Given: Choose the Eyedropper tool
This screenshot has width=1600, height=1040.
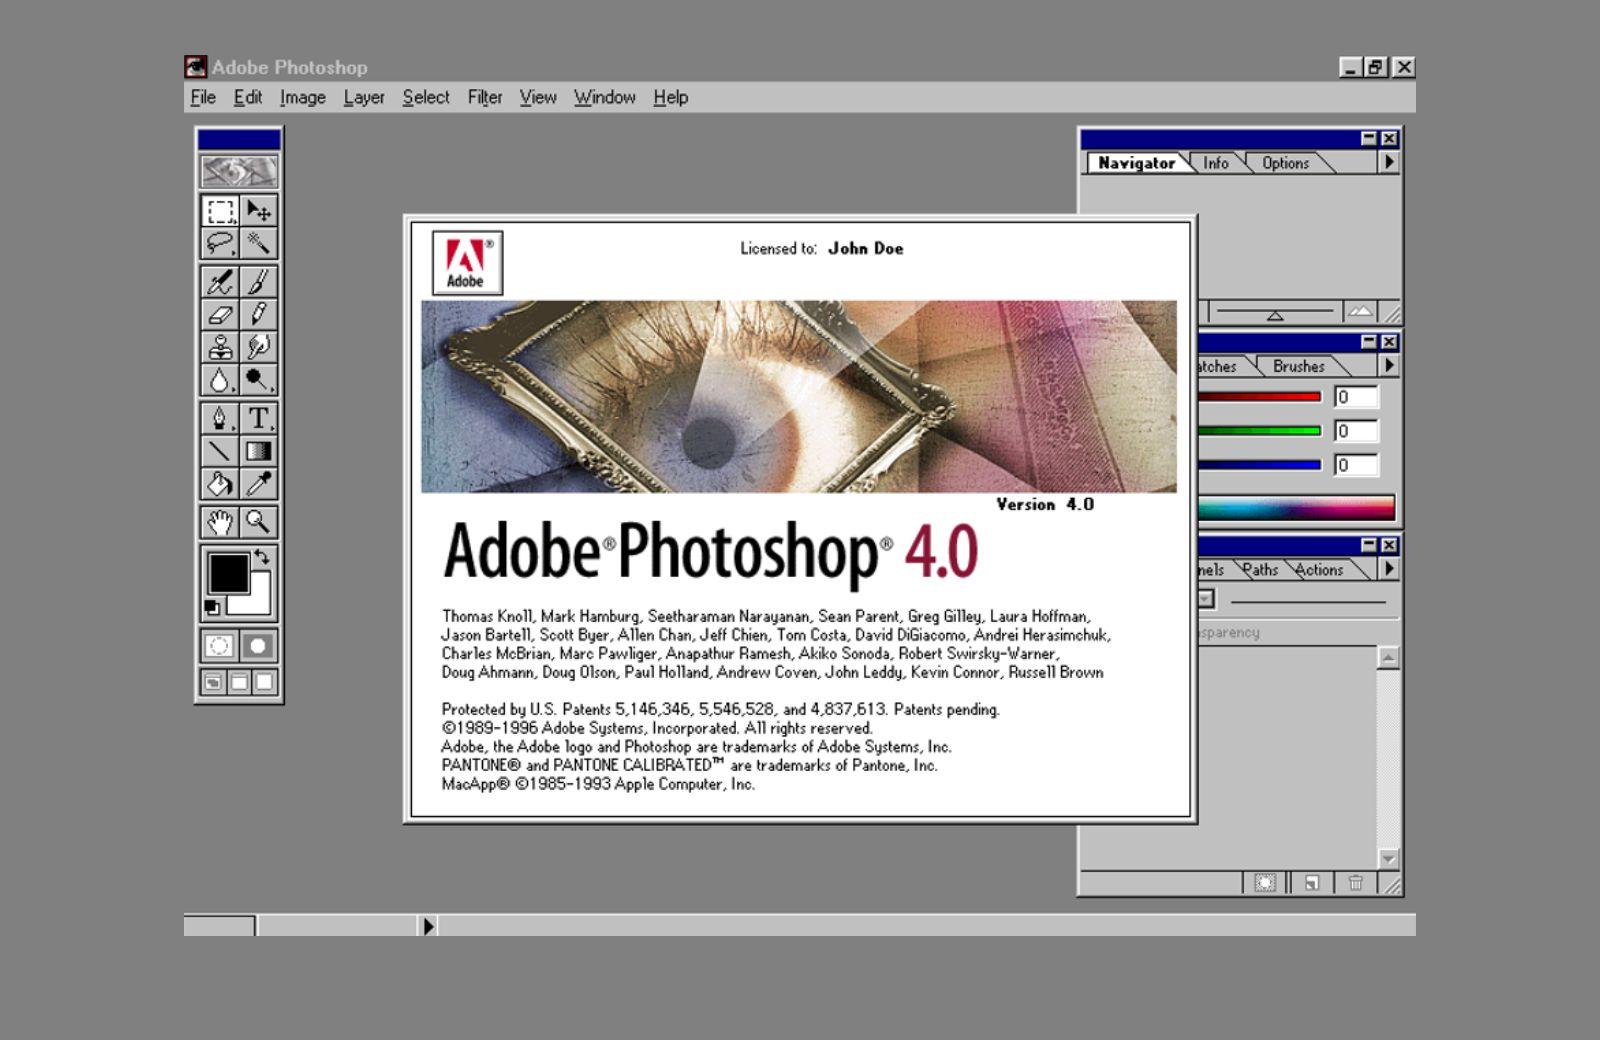Looking at the screenshot, I should (x=258, y=483).
